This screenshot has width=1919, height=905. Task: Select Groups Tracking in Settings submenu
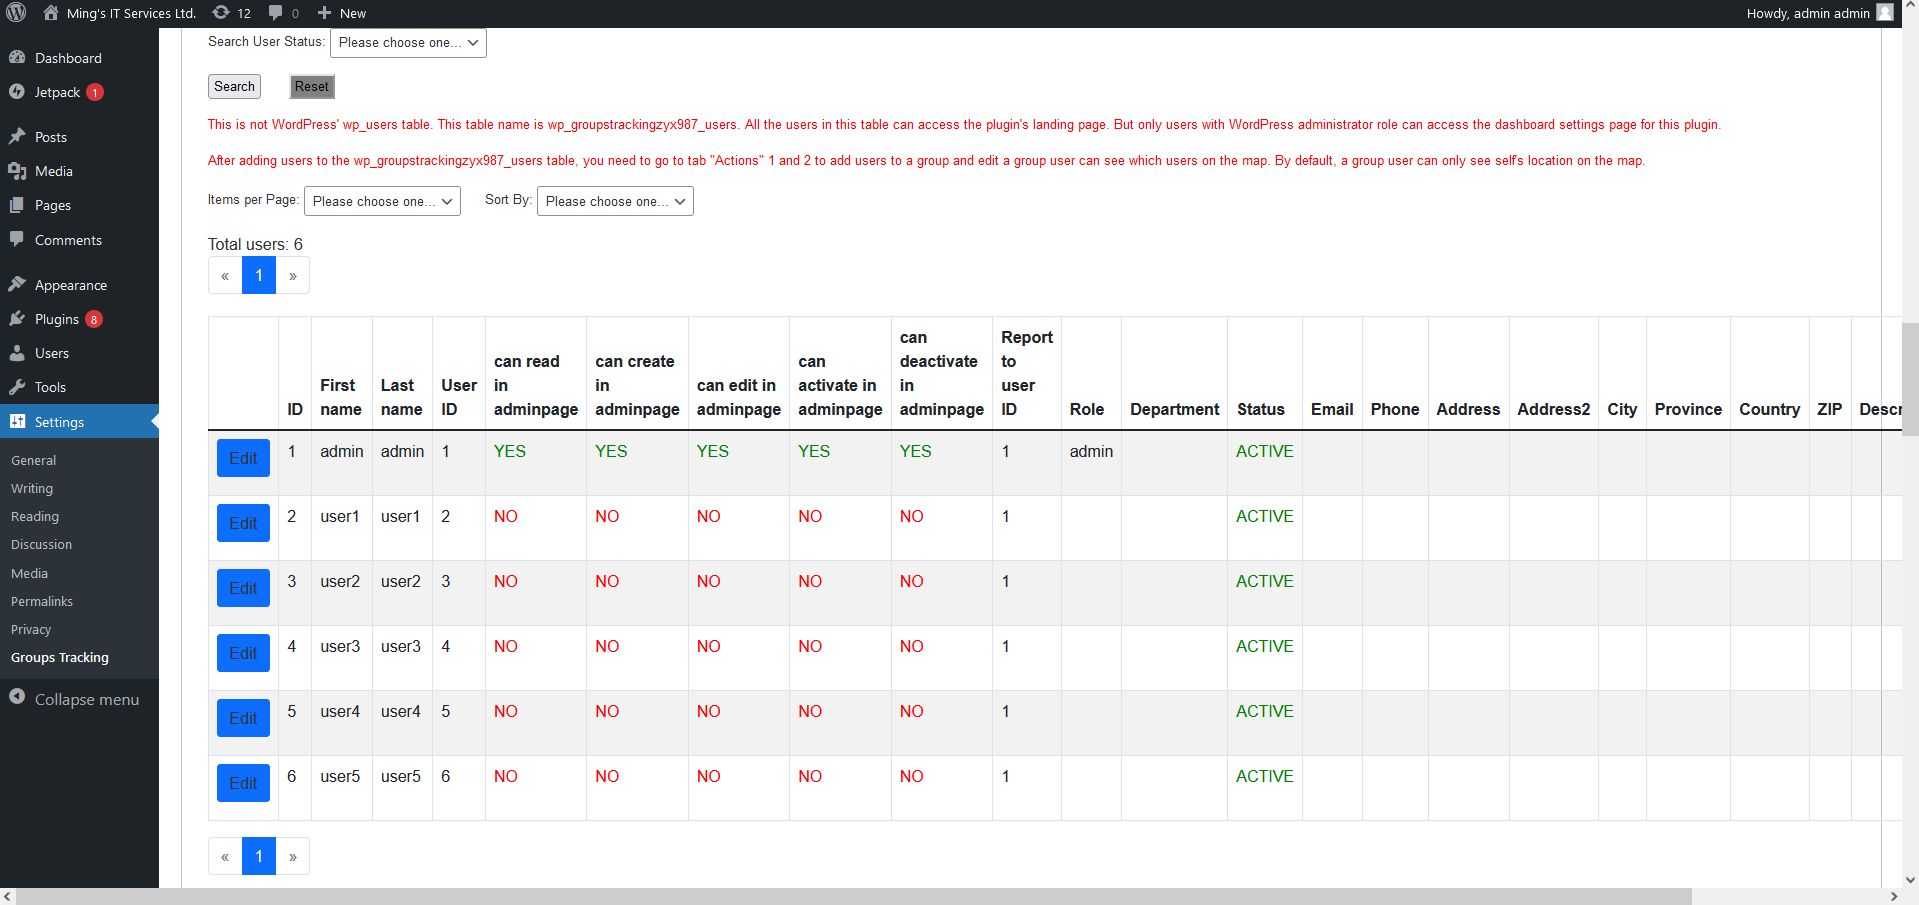(x=60, y=657)
